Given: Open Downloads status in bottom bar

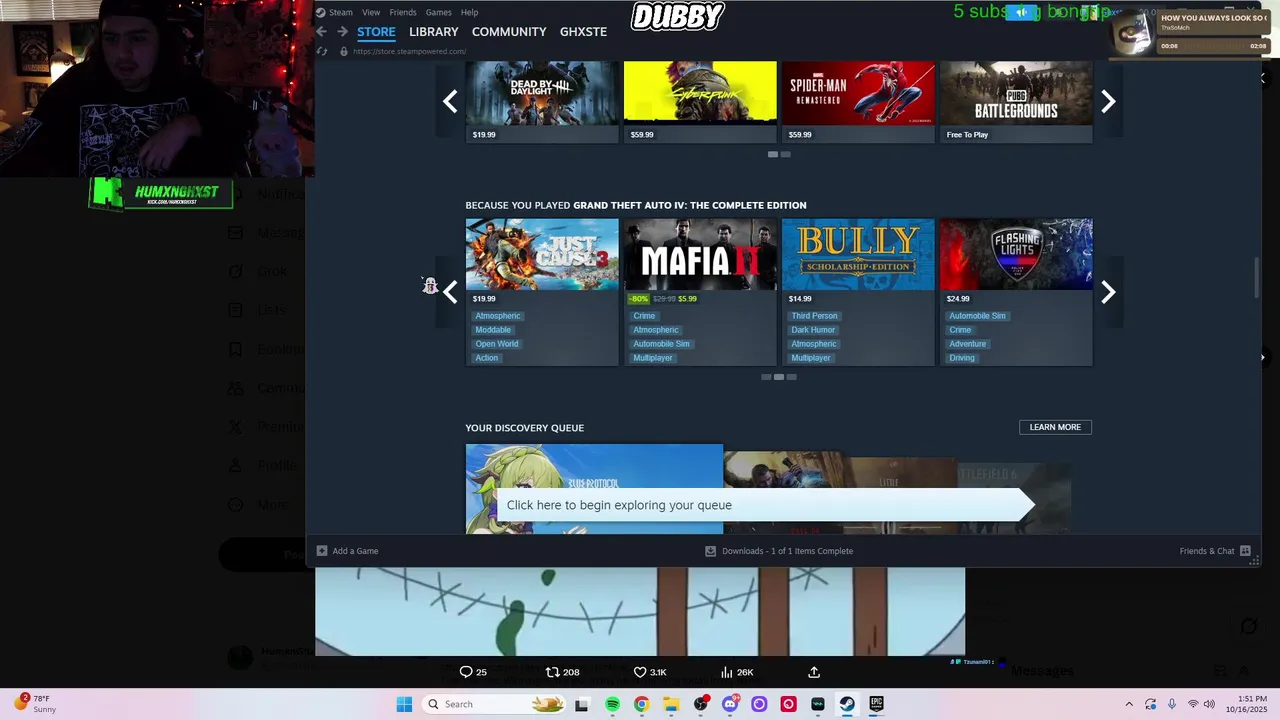Looking at the screenshot, I should pyautogui.click(x=779, y=551).
